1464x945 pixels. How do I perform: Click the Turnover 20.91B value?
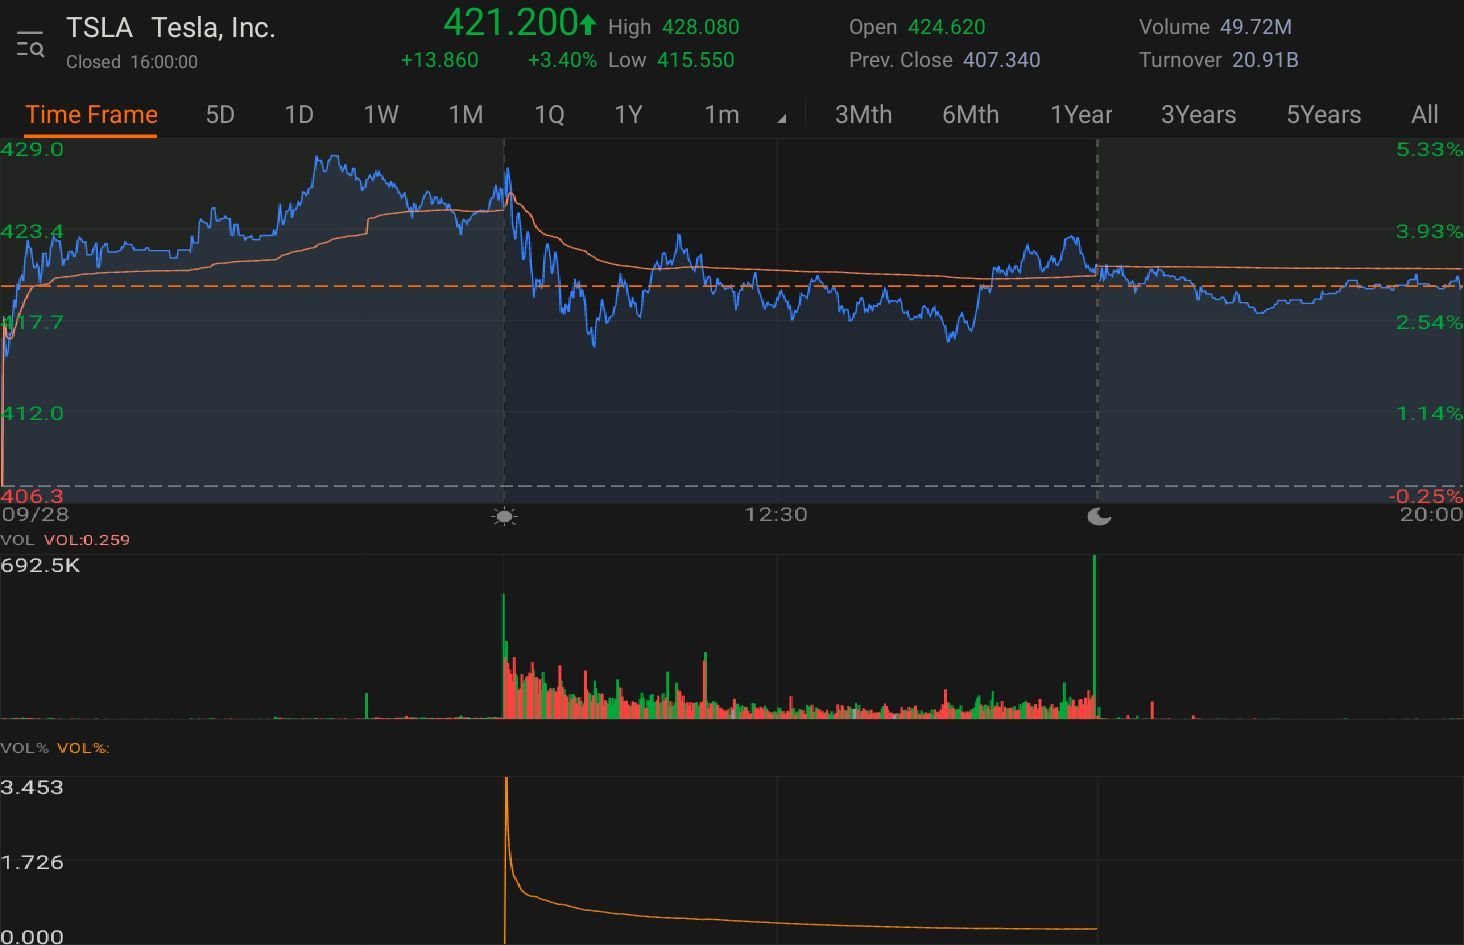(x=1265, y=60)
